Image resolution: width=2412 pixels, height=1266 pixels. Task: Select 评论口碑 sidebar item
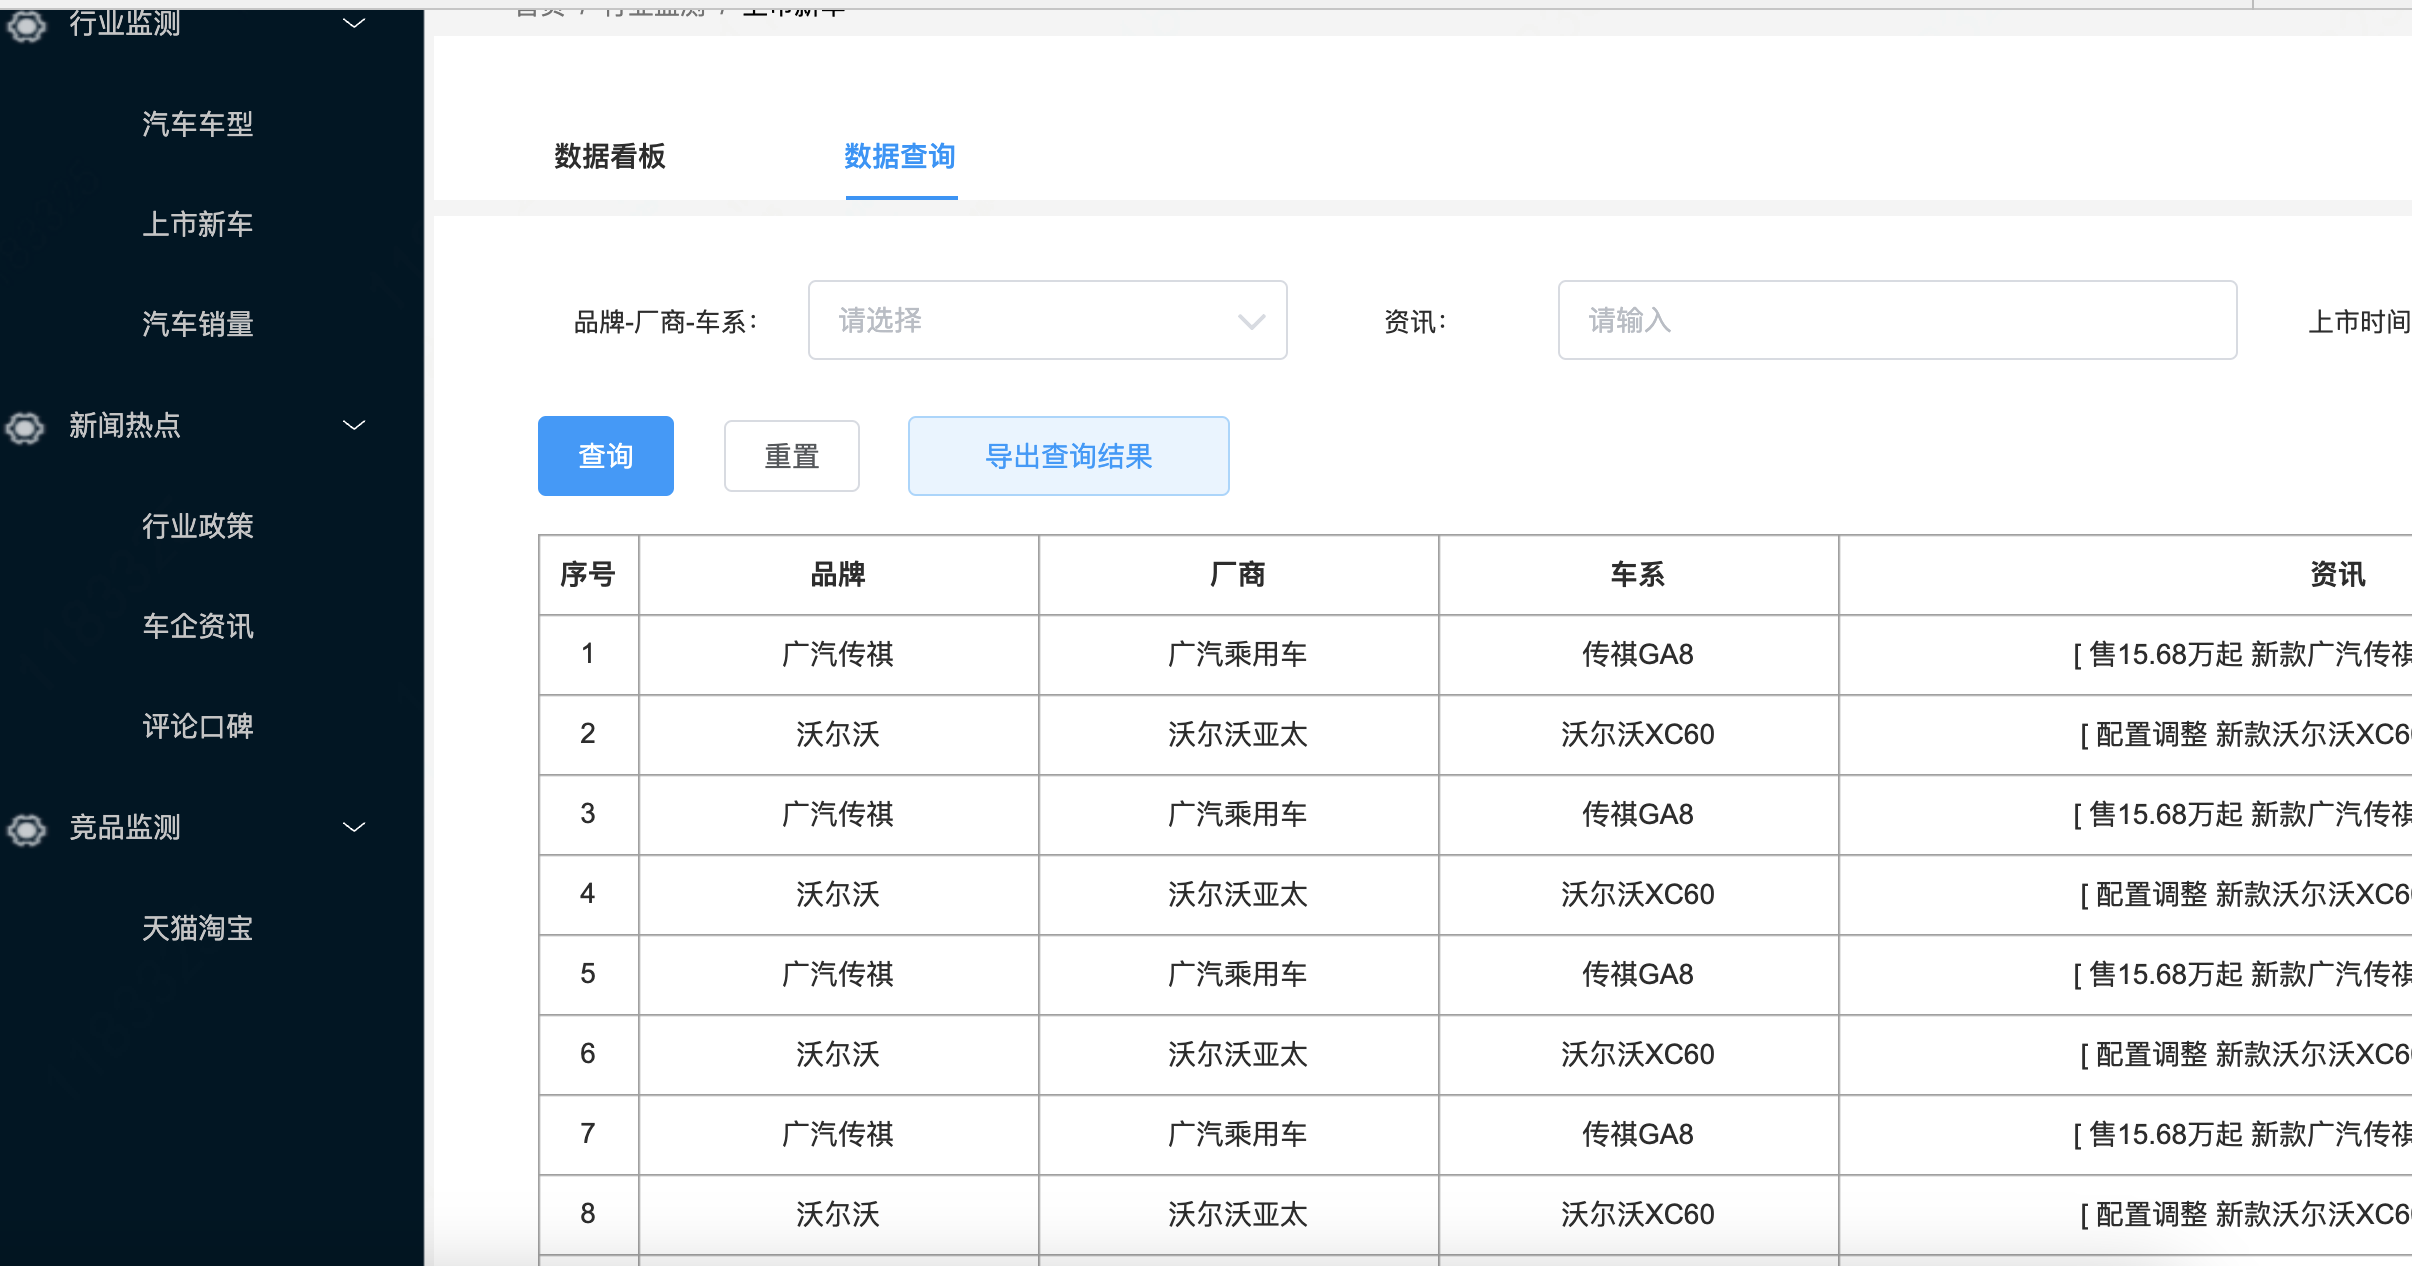[198, 726]
